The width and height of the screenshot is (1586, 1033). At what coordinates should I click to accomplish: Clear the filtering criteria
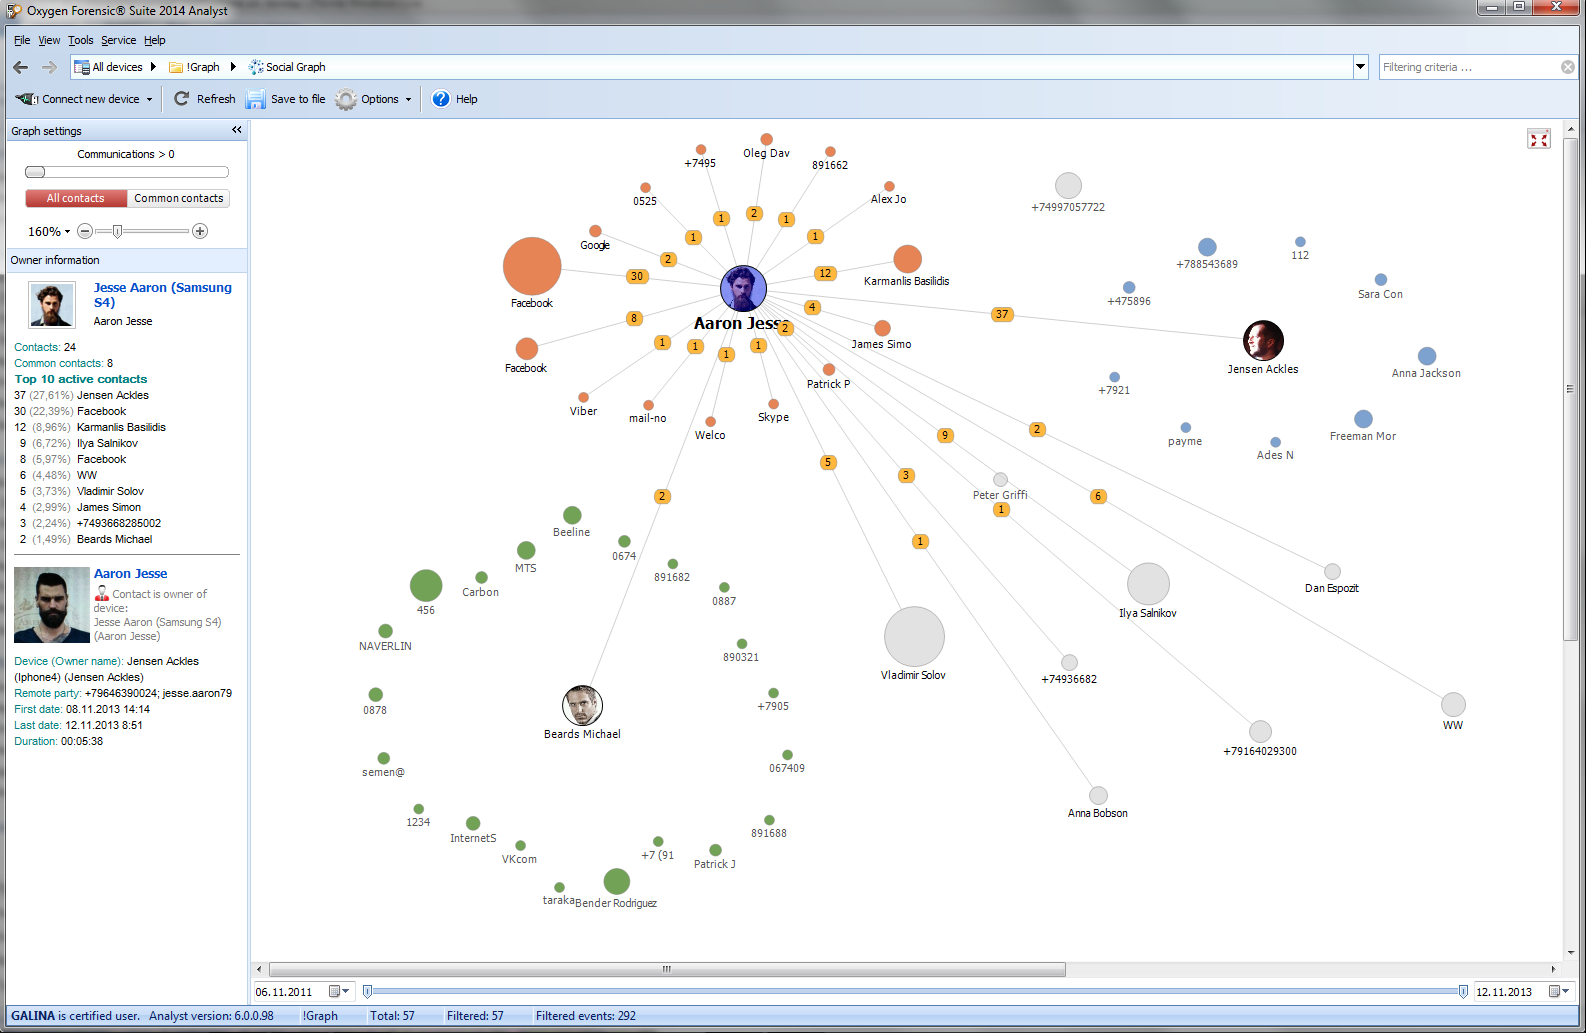[1568, 67]
